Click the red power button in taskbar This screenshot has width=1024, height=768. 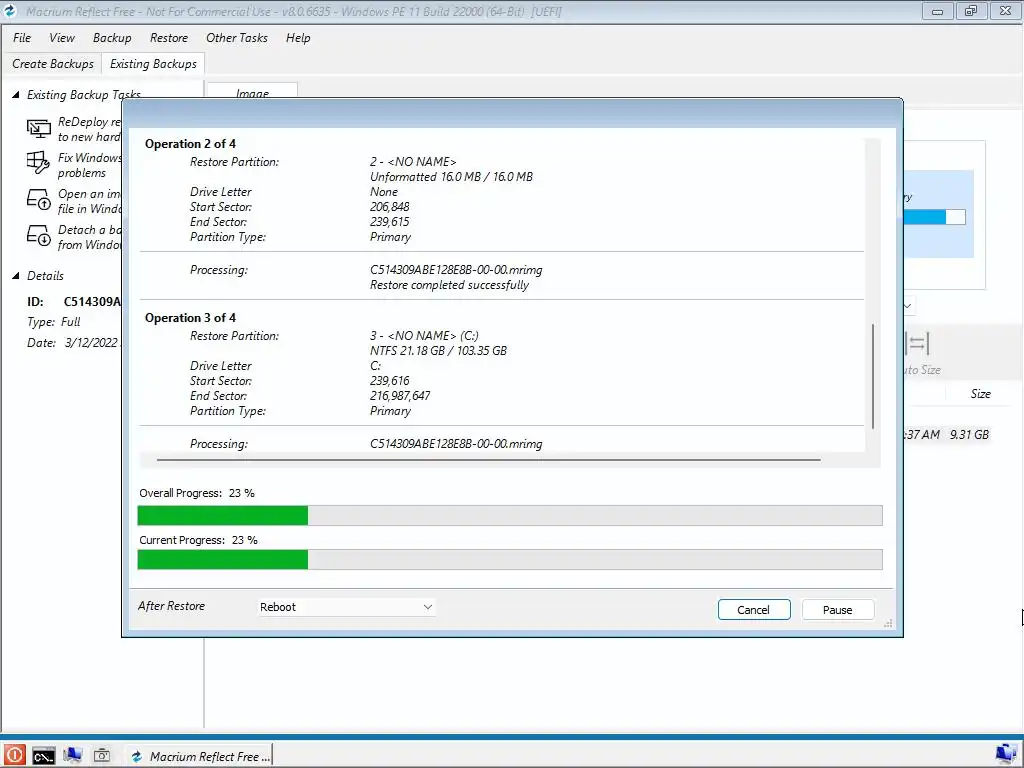point(14,756)
